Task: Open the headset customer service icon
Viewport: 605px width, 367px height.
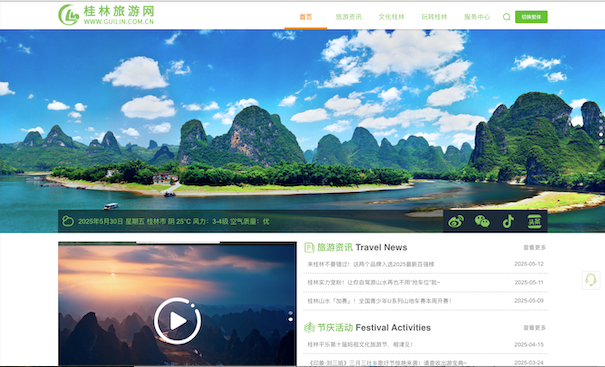Action: click(x=591, y=279)
